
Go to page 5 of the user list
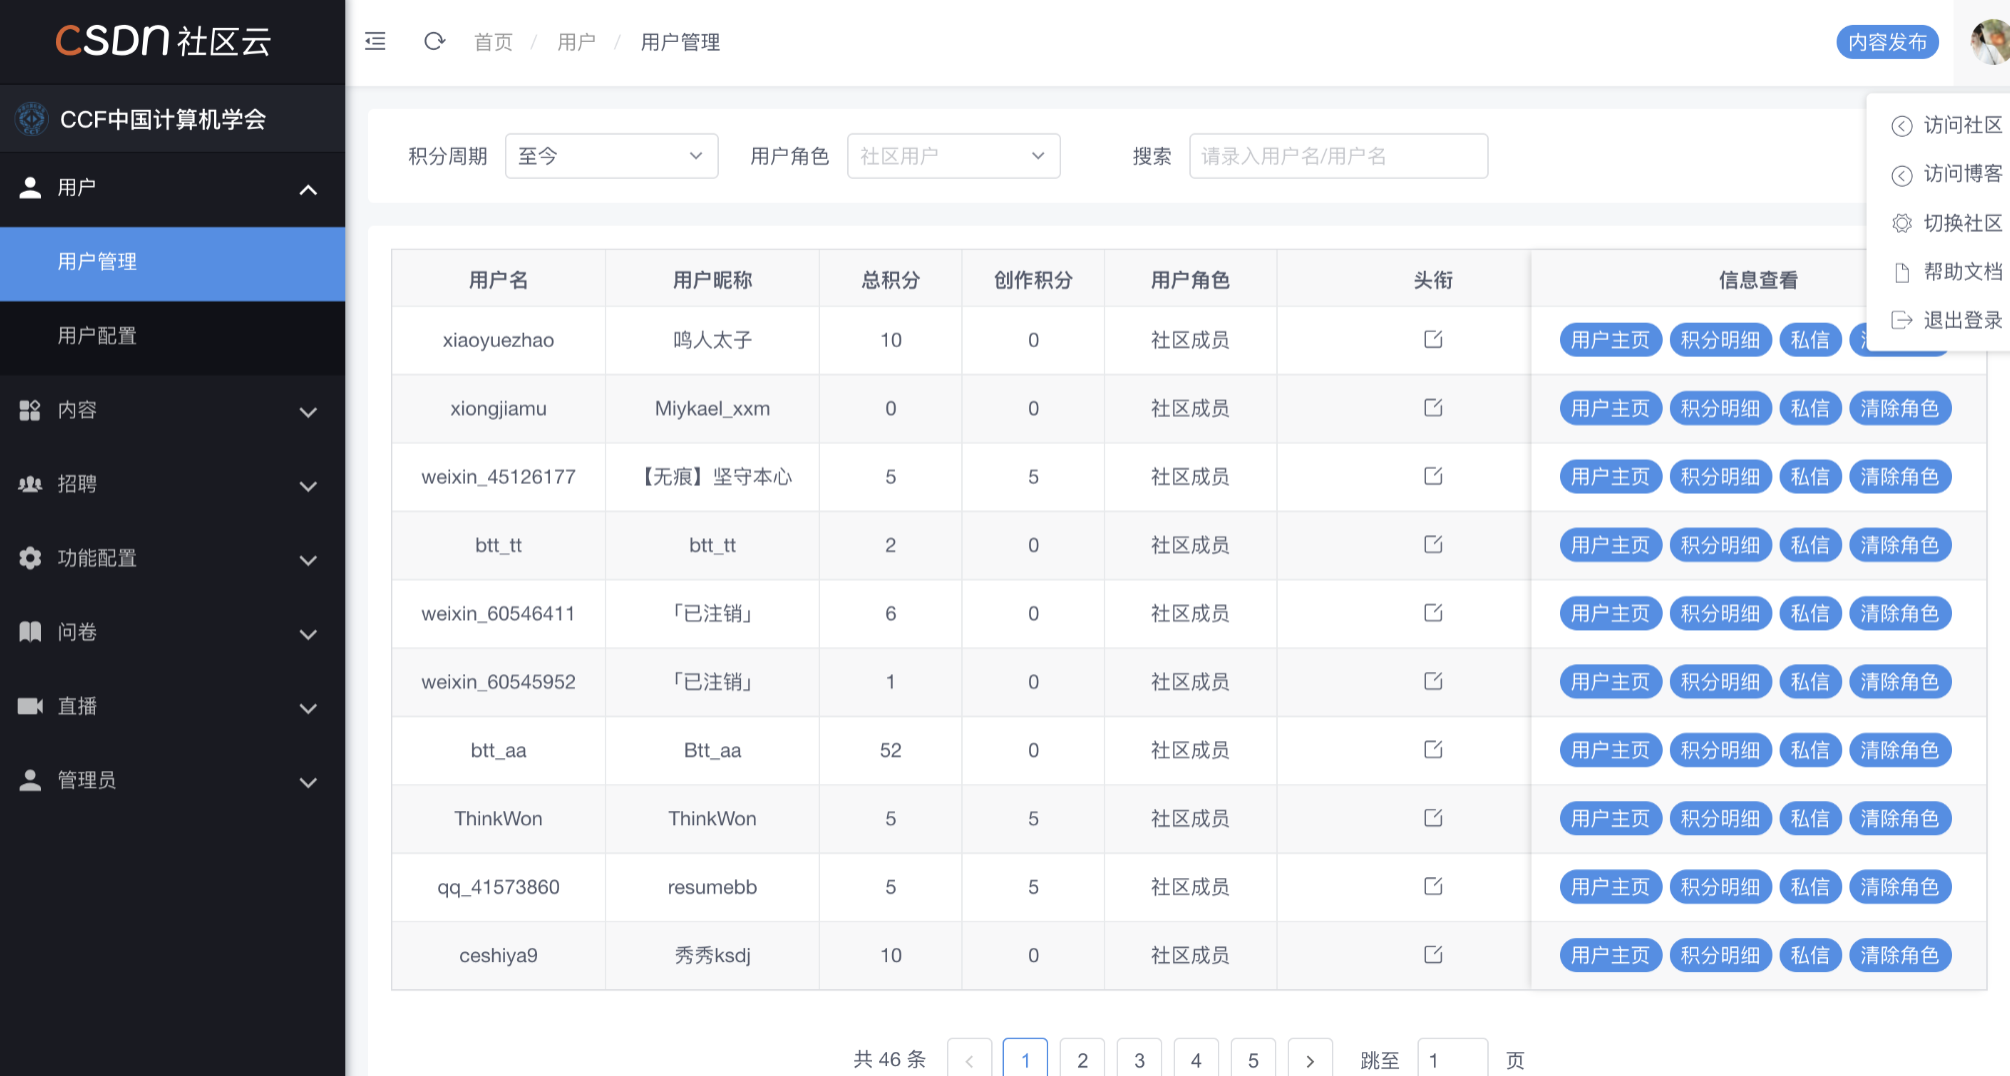[x=1253, y=1059]
